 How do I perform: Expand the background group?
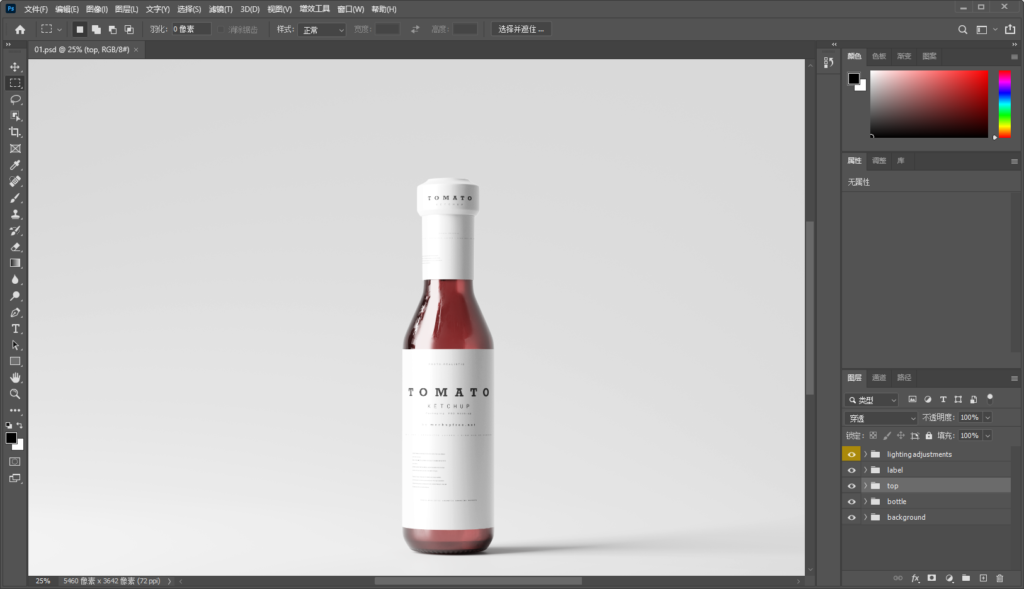click(865, 517)
